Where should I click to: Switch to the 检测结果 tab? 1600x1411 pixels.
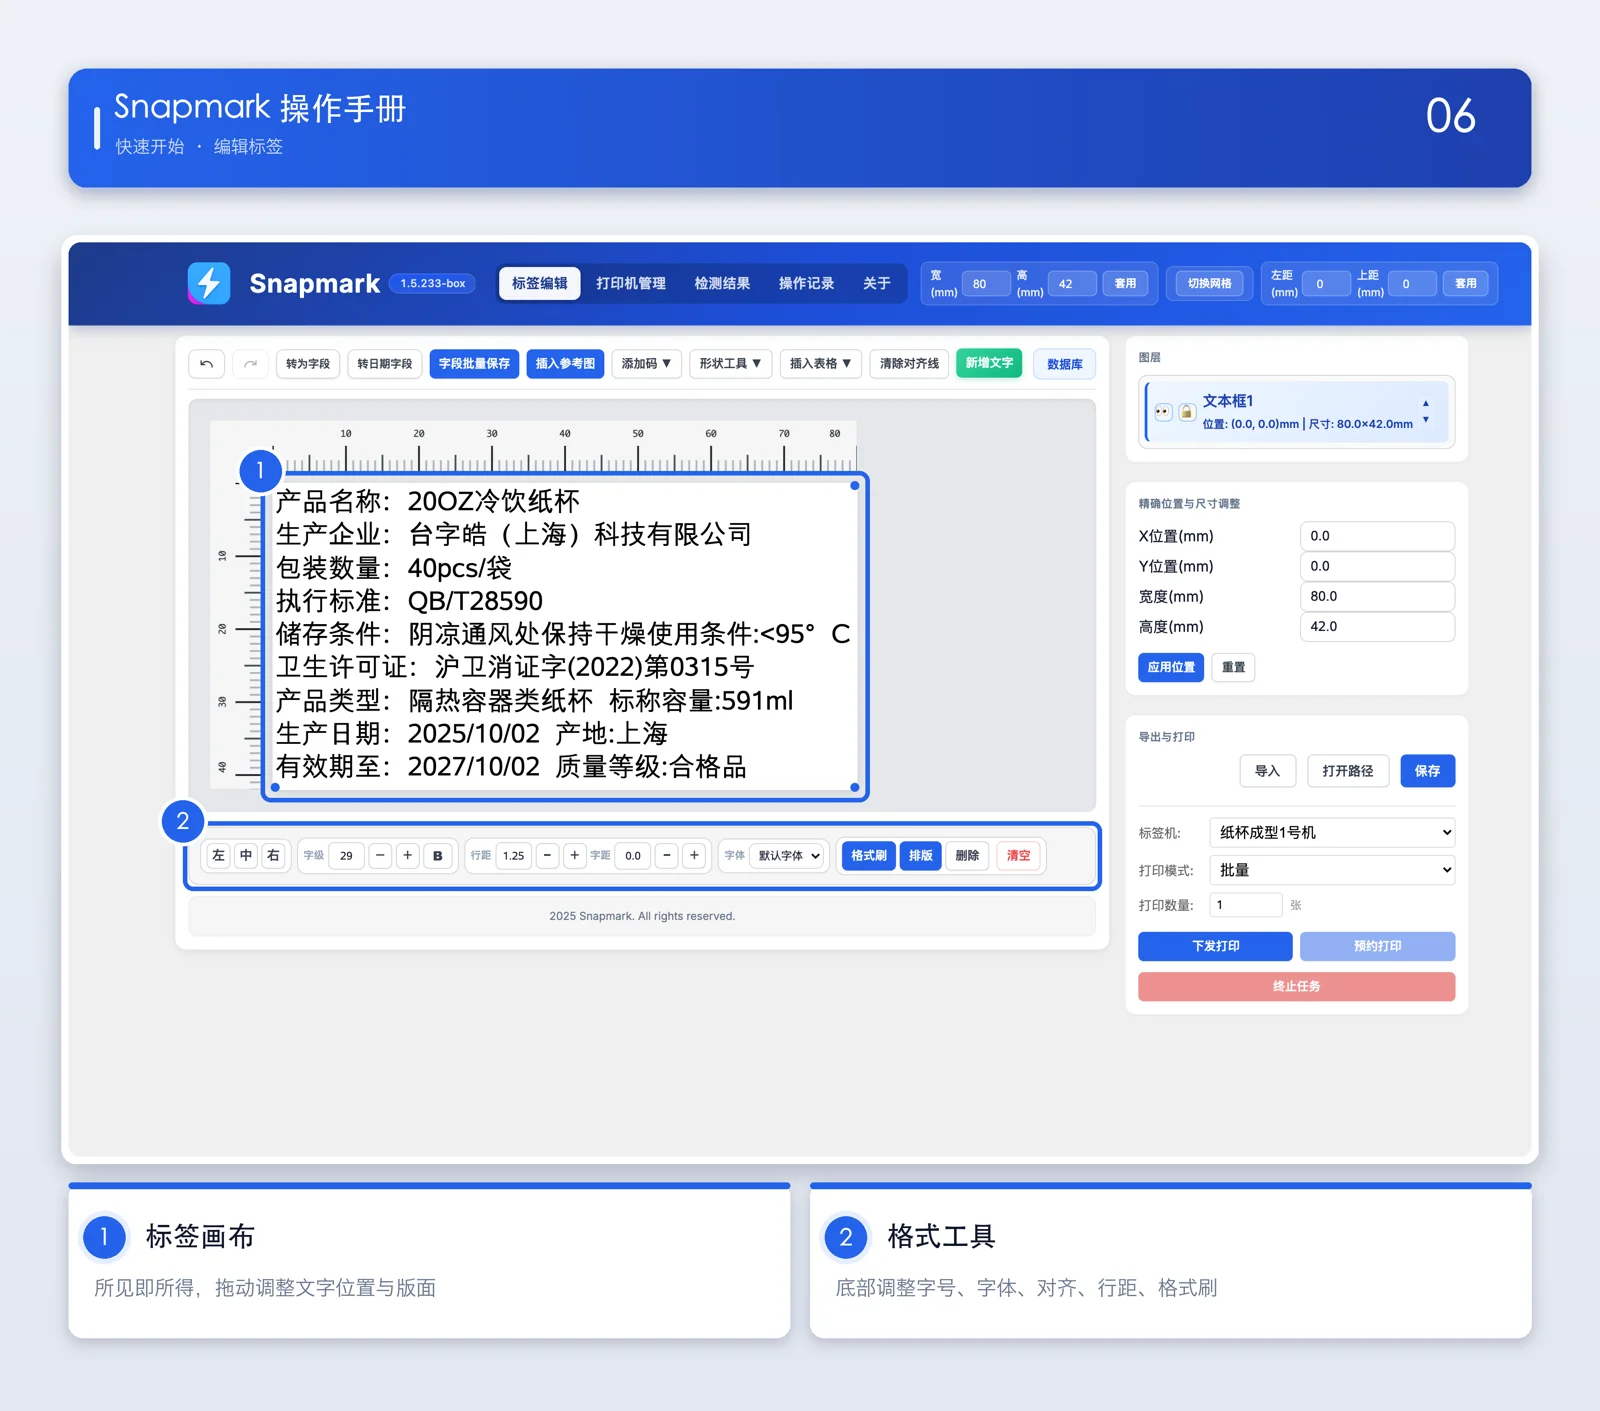coord(722,284)
